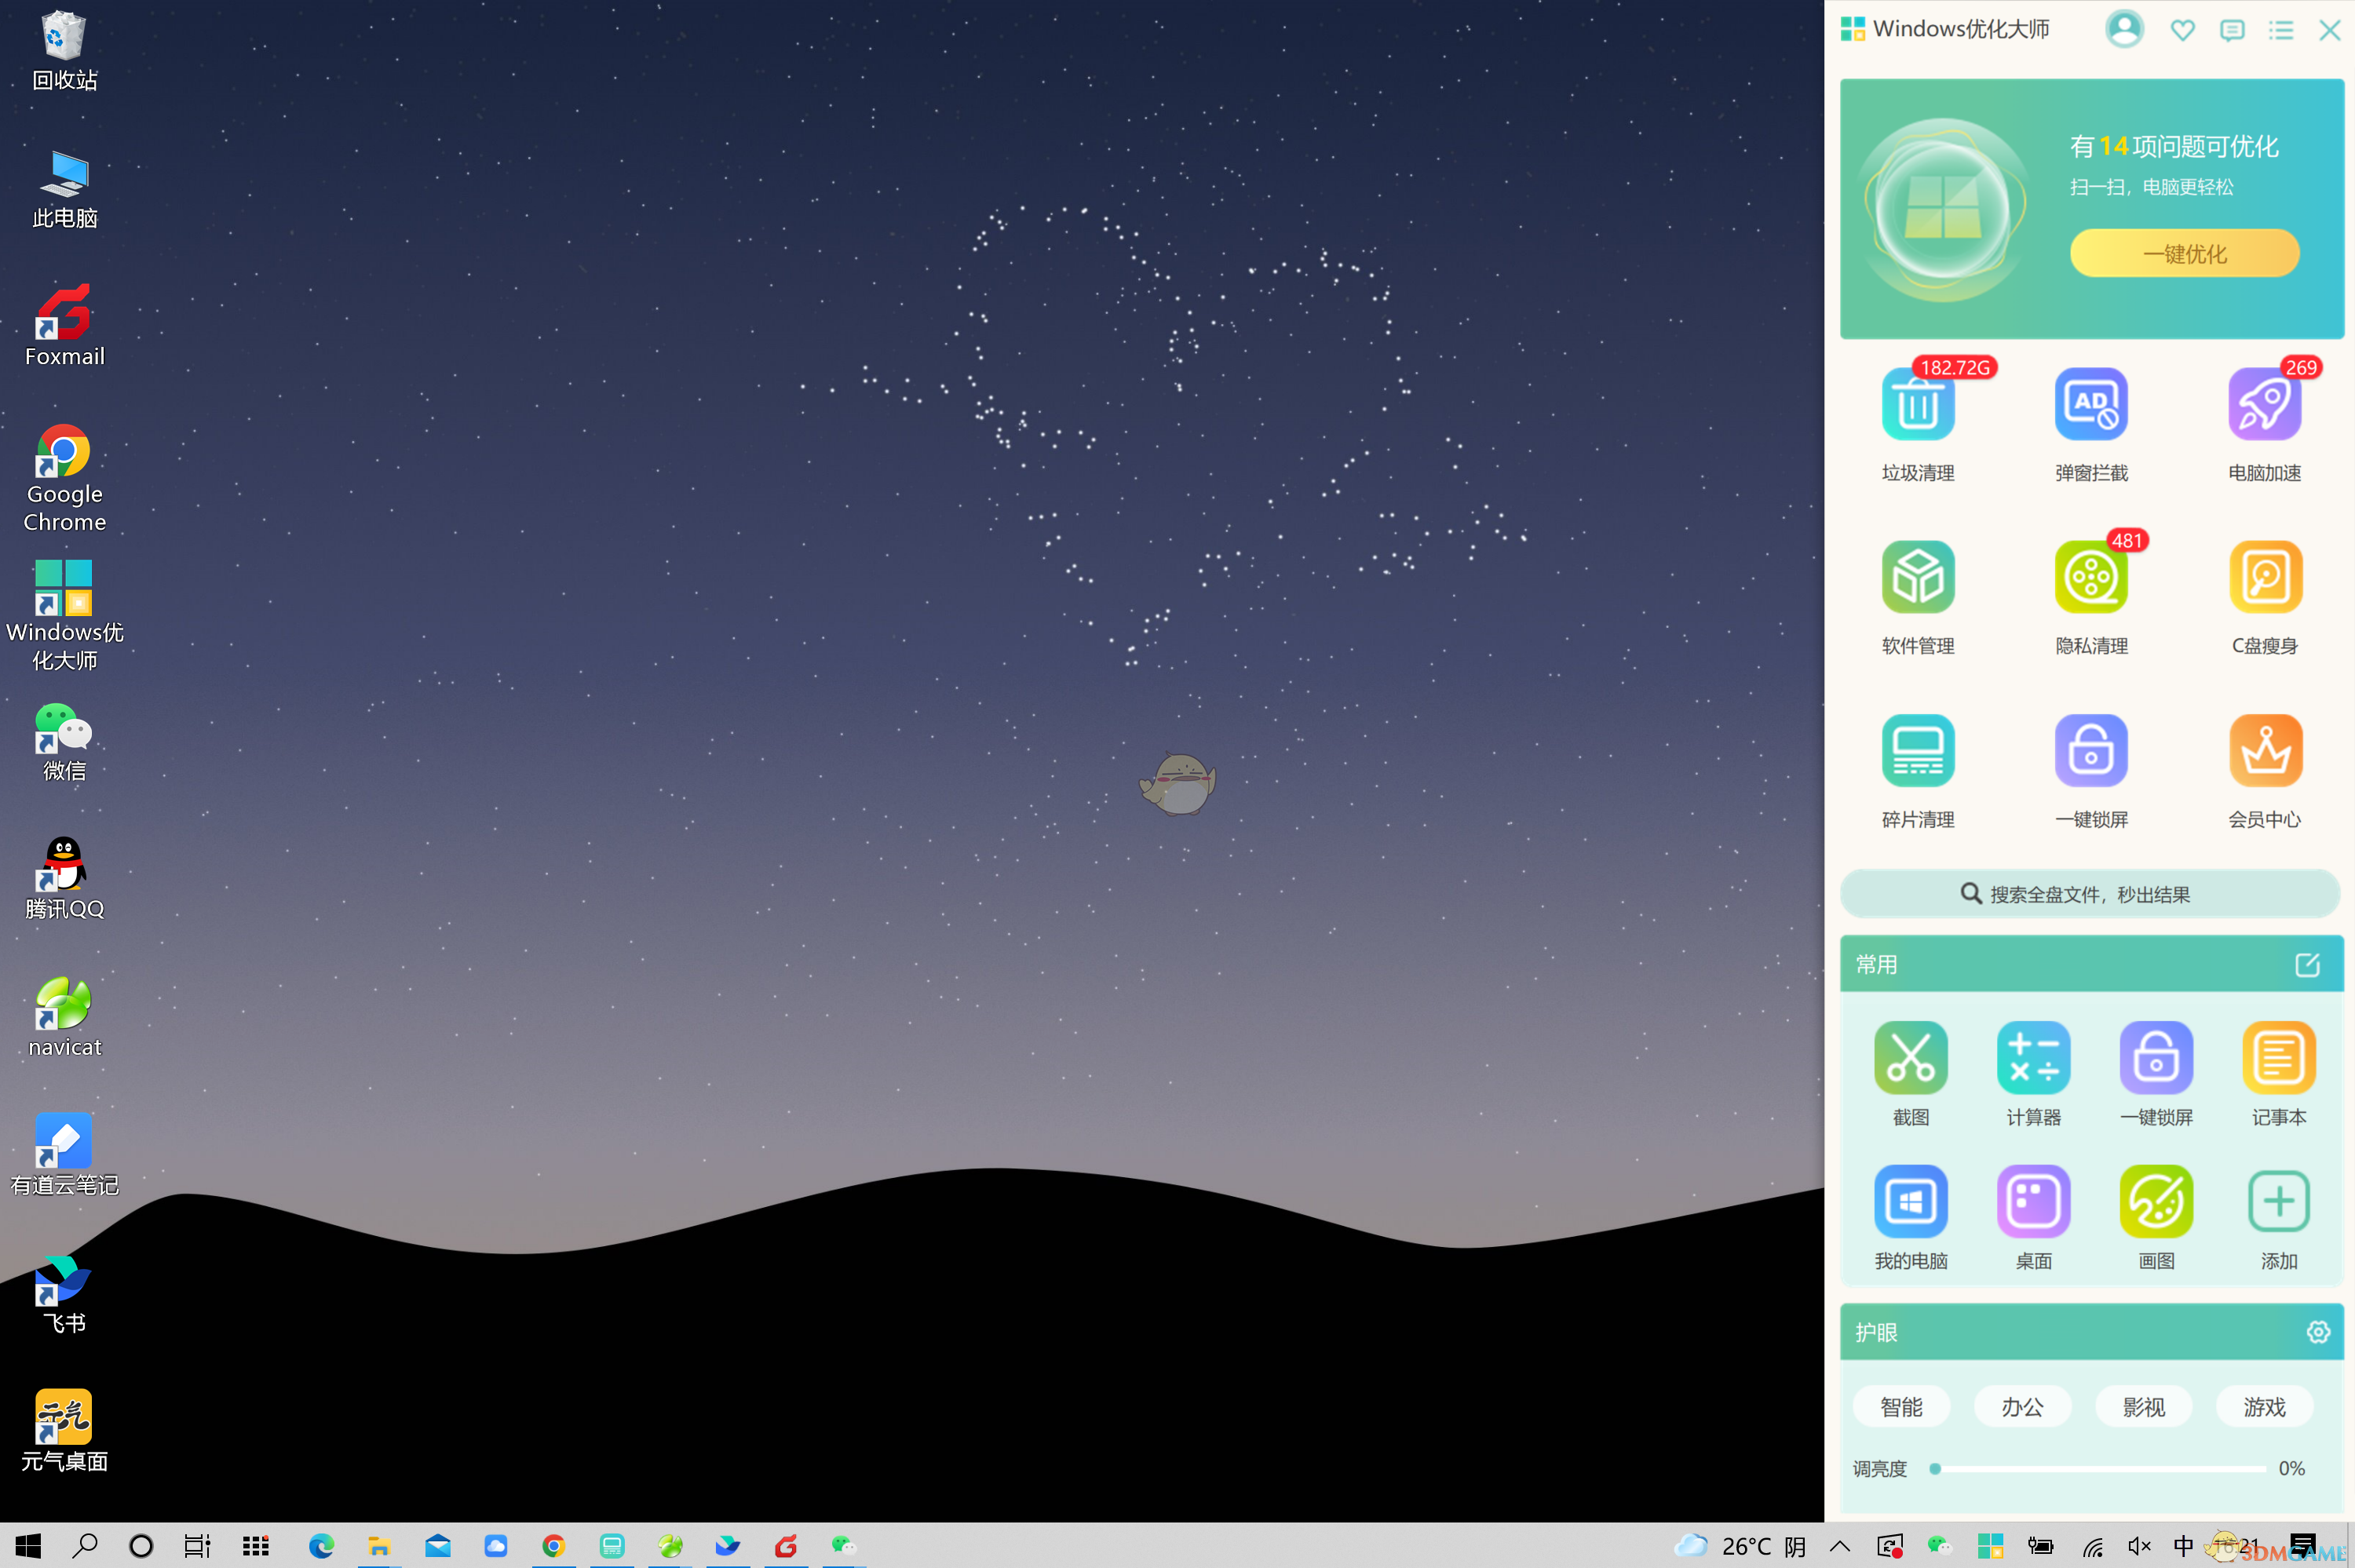
Task: Enable 游戏 mode in 护眼 section
Action: click(x=2263, y=1406)
